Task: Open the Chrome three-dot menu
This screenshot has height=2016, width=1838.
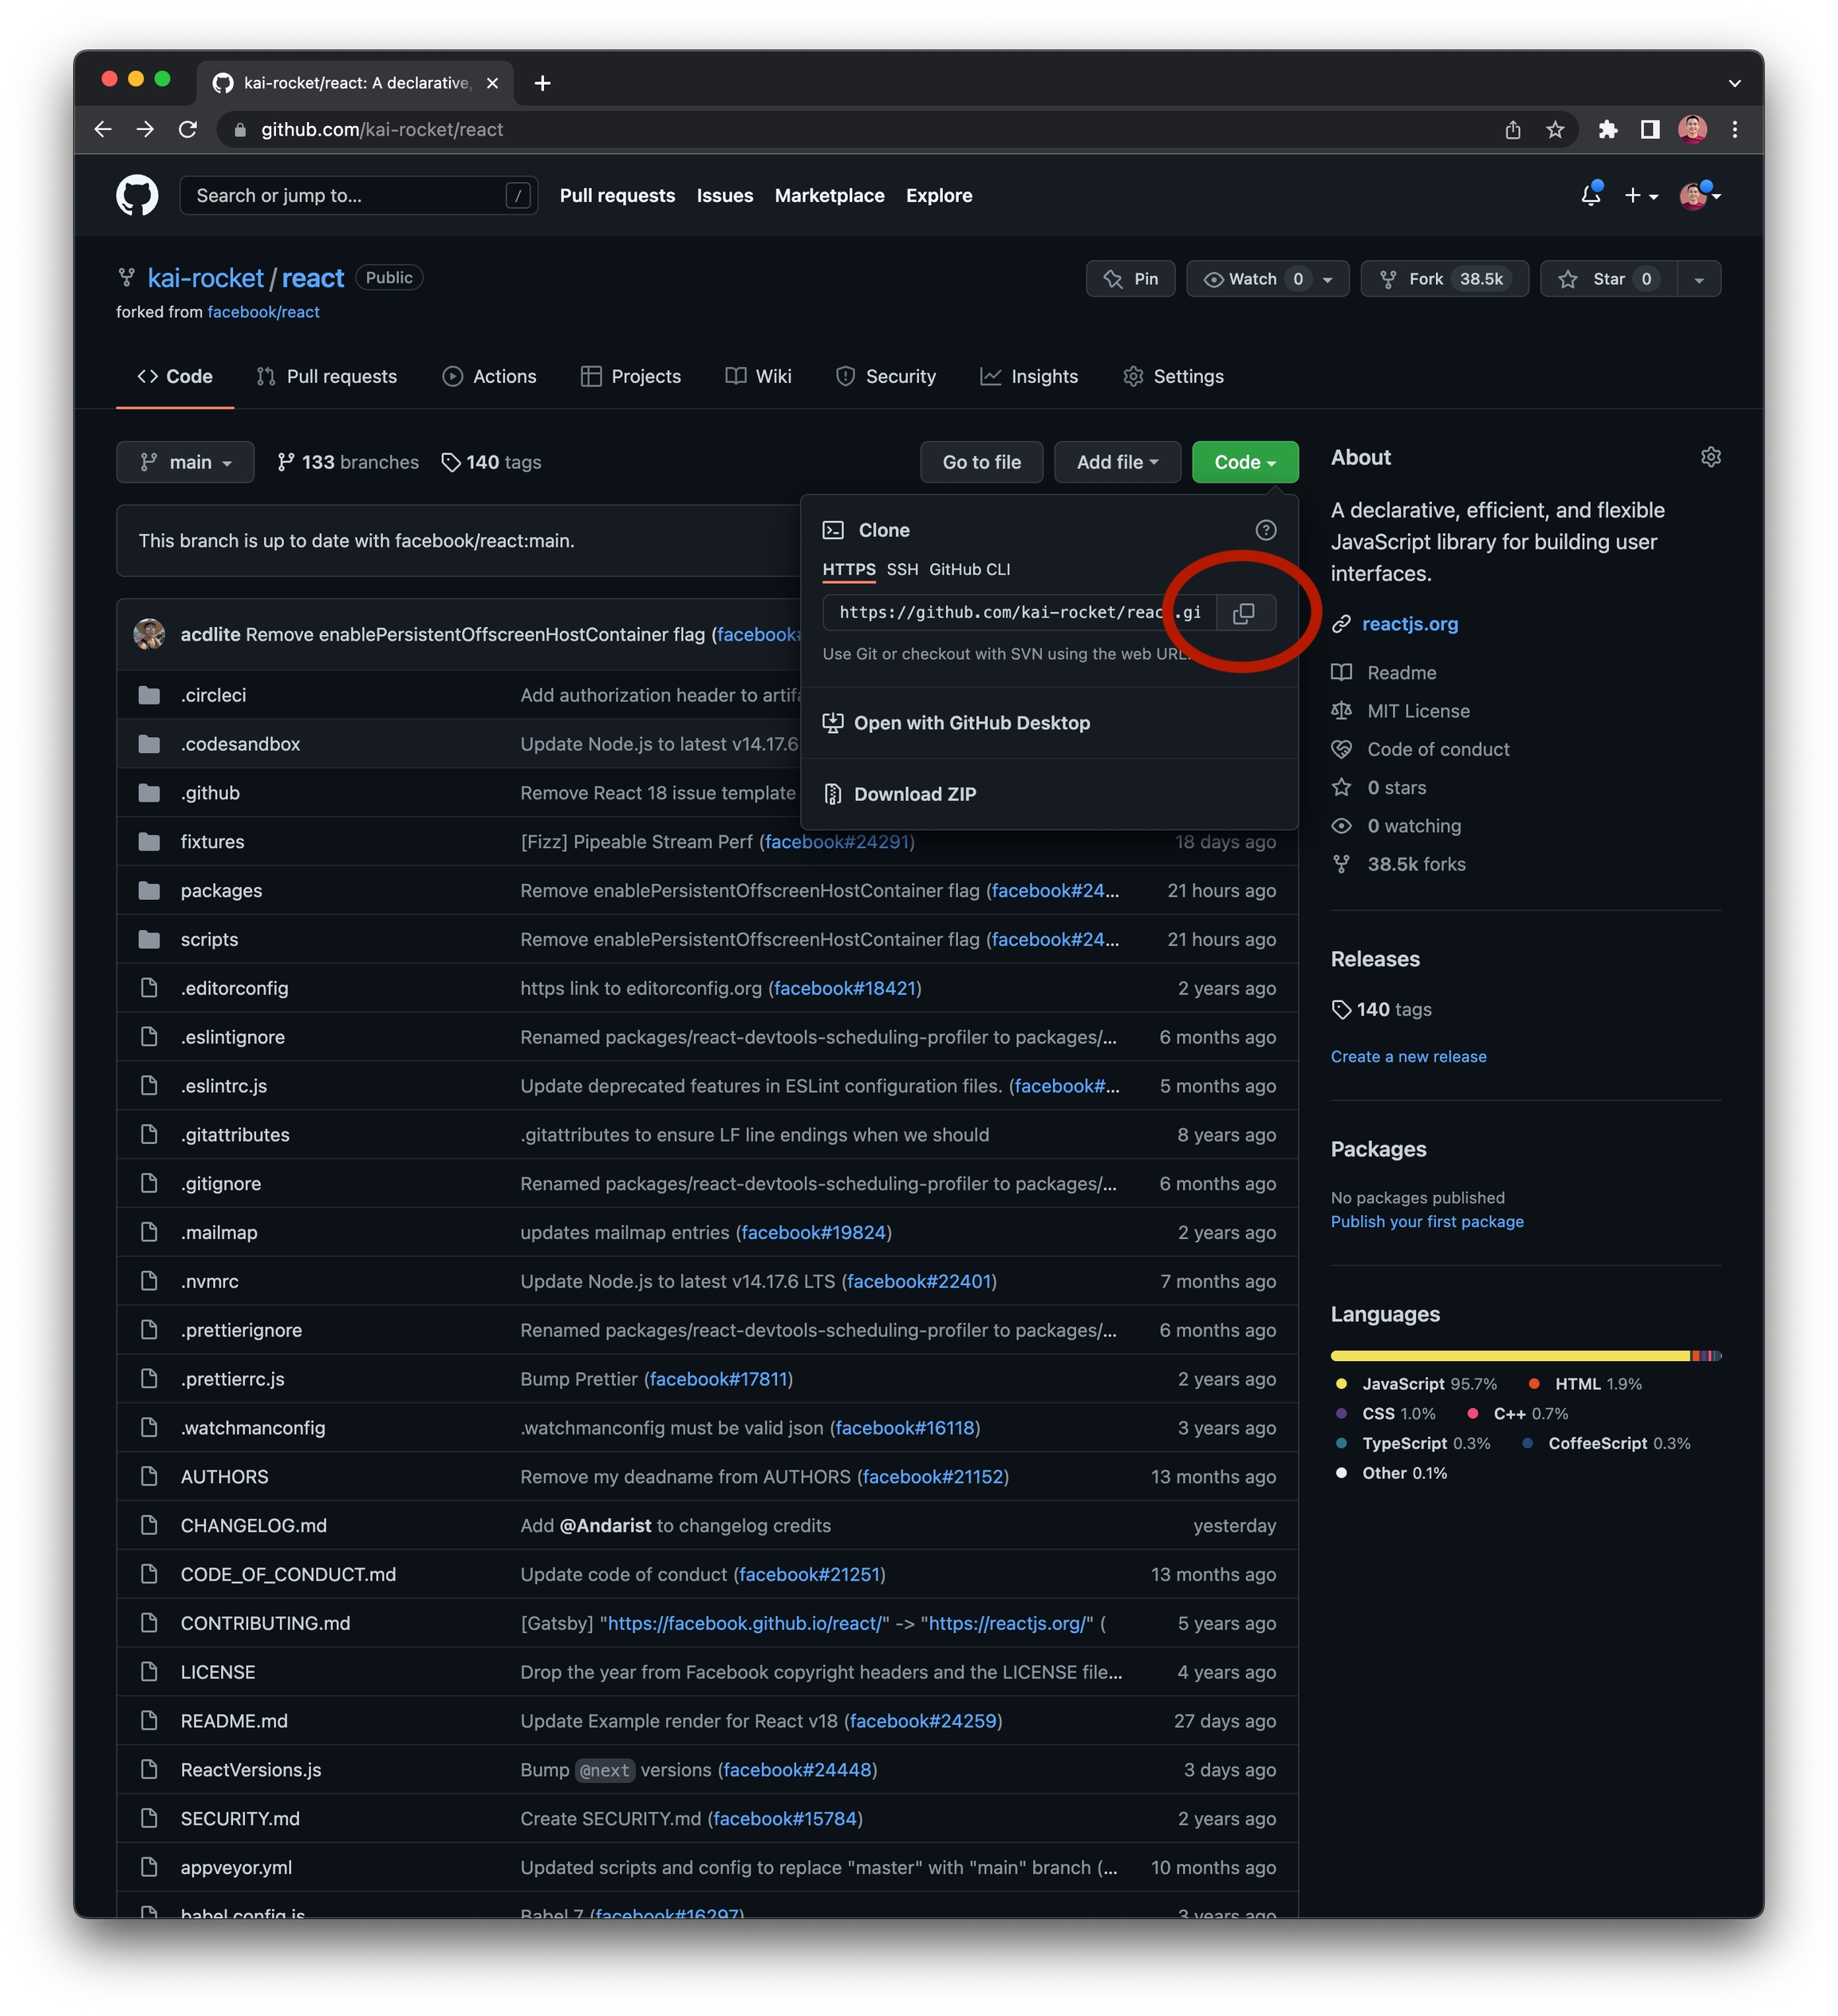Action: pyautogui.click(x=1734, y=130)
